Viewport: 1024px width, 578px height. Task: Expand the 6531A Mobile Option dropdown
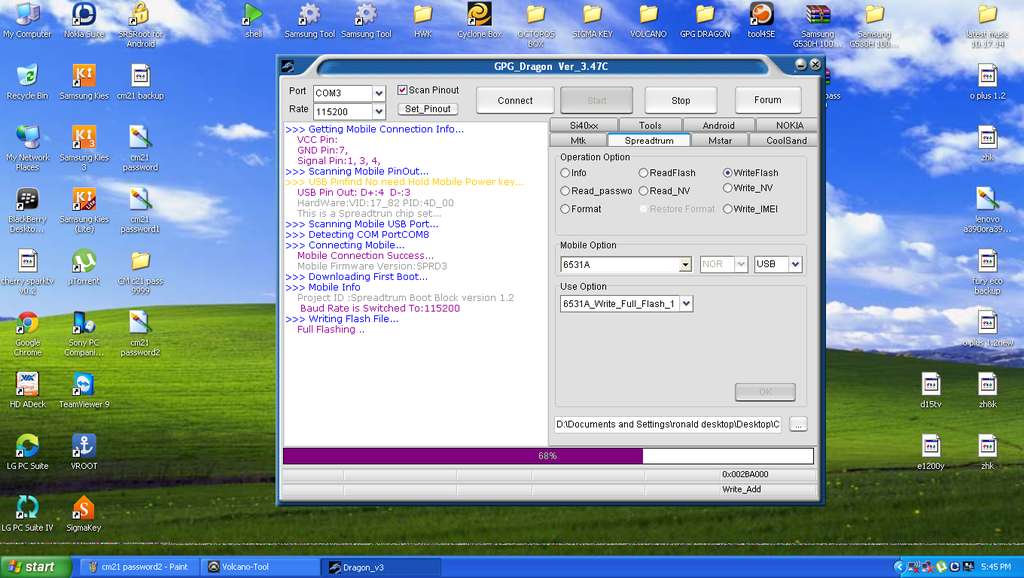coord(685,265)
